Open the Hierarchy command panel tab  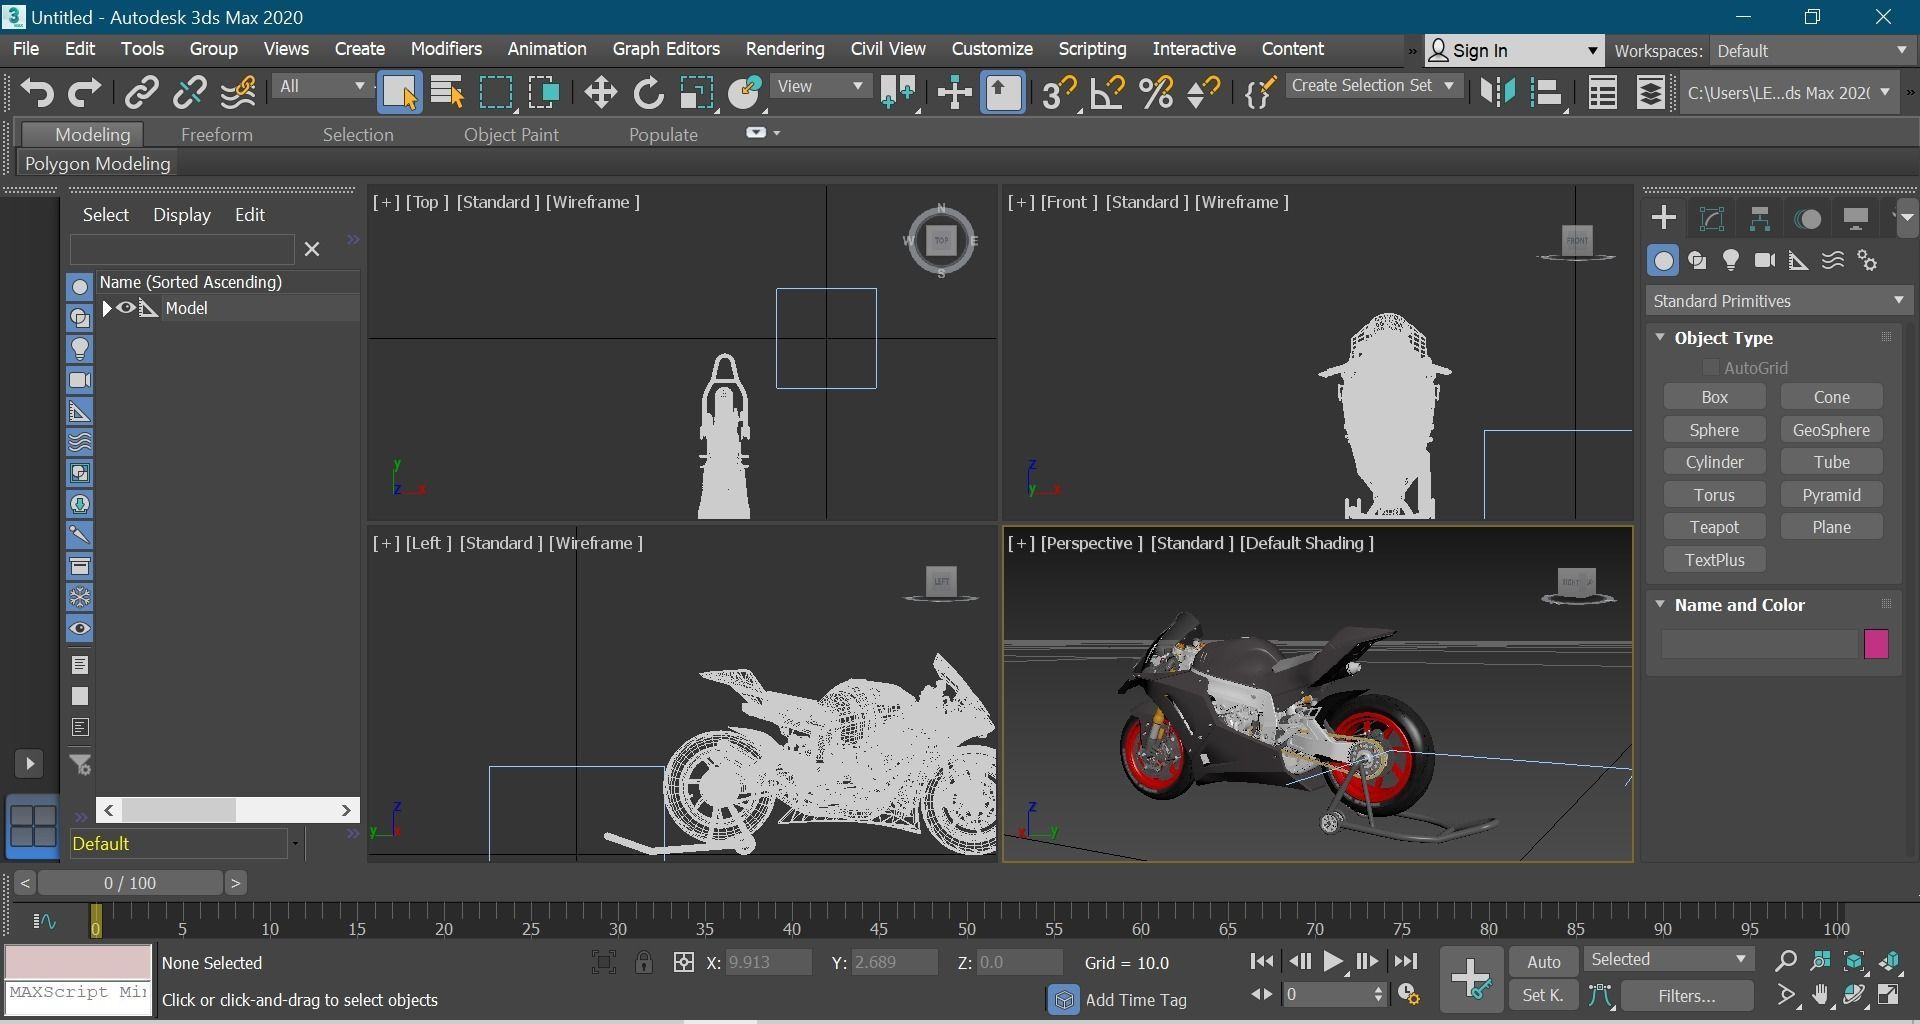pyautogui.click(x=1760, y=218)
